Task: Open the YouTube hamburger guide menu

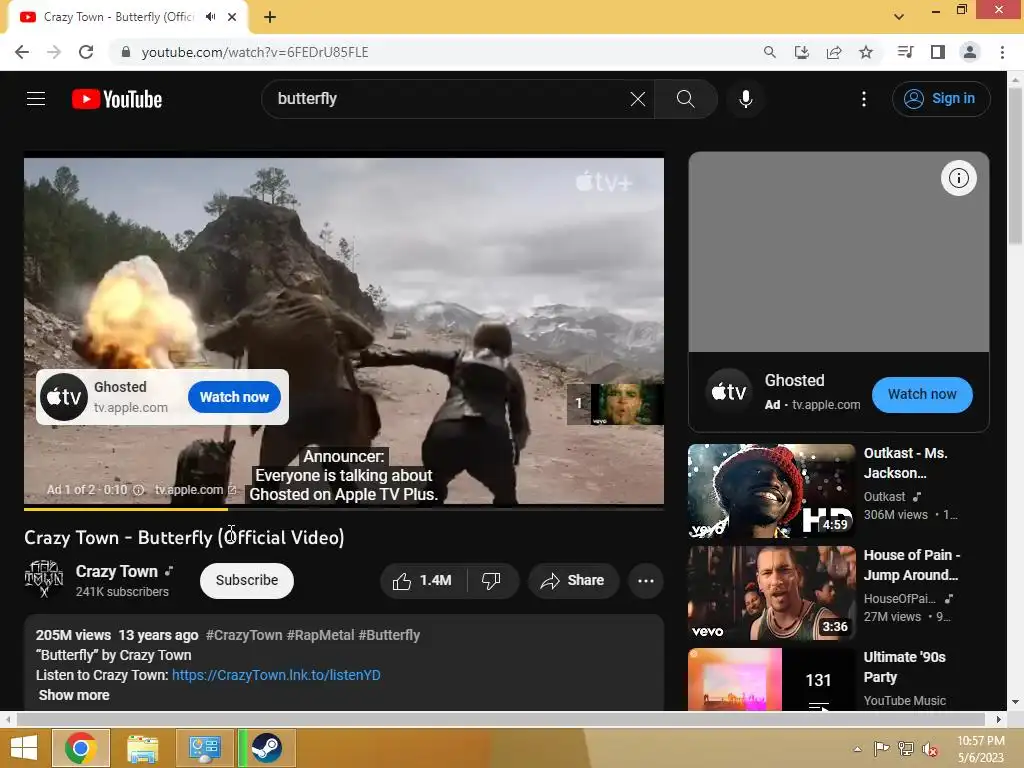Action: (x=36, y=99)
